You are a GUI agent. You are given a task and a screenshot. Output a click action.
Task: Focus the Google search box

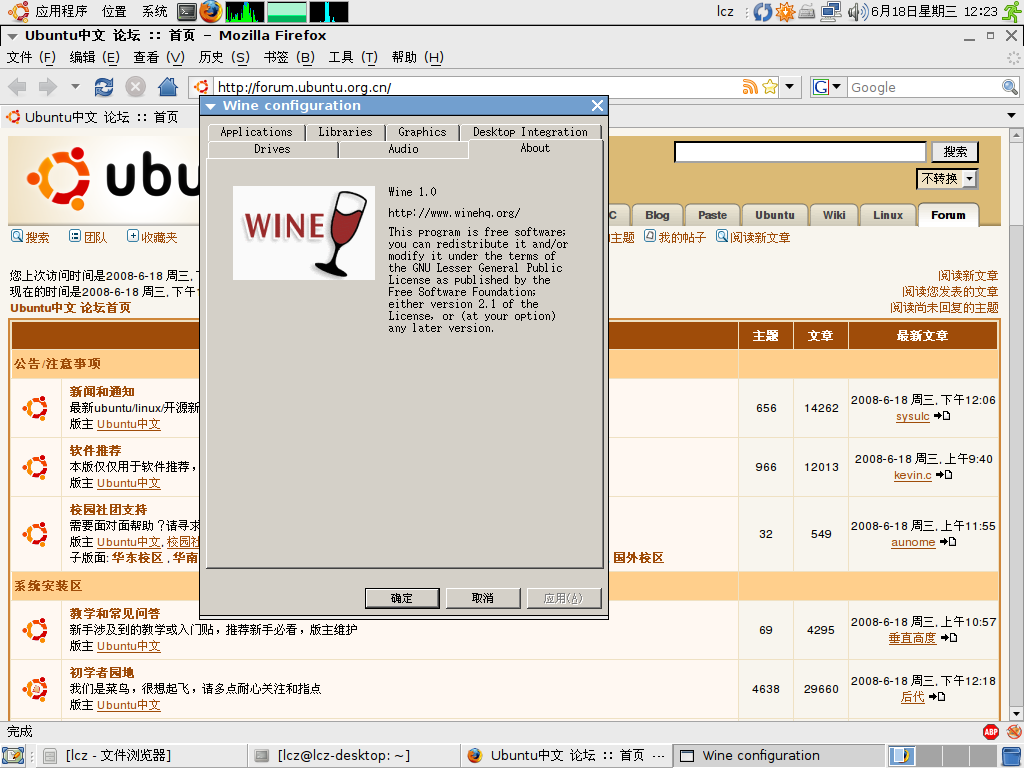tap(924, 87)
